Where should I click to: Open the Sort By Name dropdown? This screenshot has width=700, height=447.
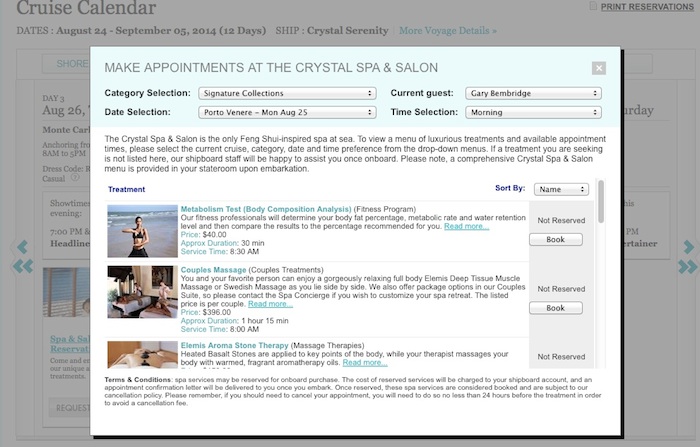click(x=561, y=189)
